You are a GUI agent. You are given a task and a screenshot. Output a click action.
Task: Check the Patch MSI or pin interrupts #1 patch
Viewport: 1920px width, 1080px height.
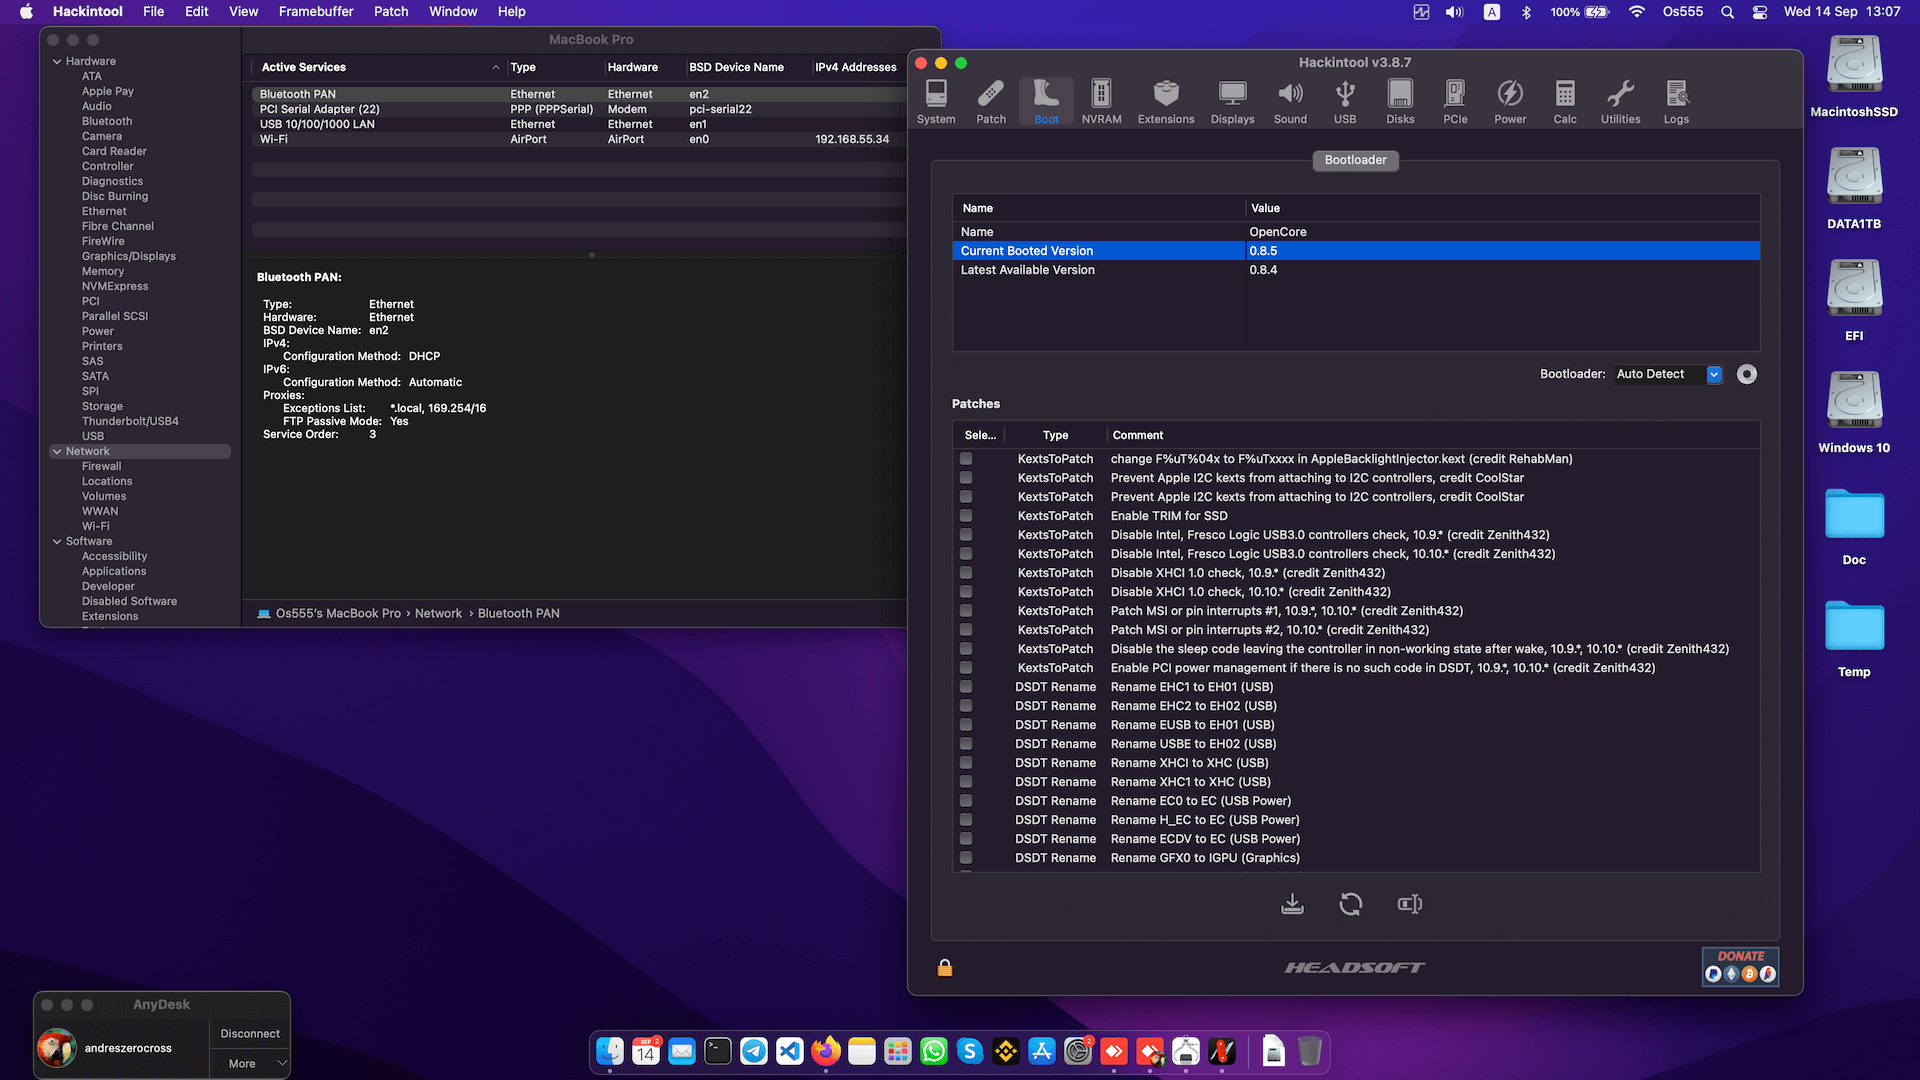pos(966,611)
